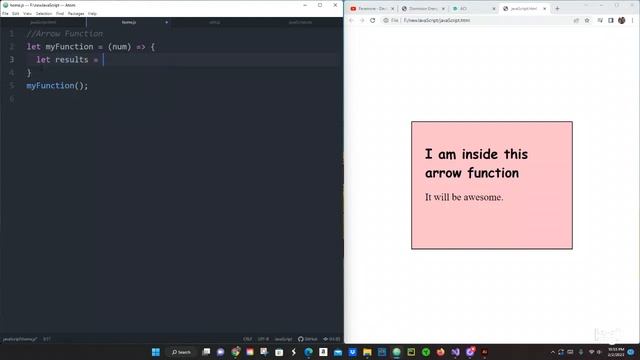Click the Chrome address bar URL

pos(437,20)
